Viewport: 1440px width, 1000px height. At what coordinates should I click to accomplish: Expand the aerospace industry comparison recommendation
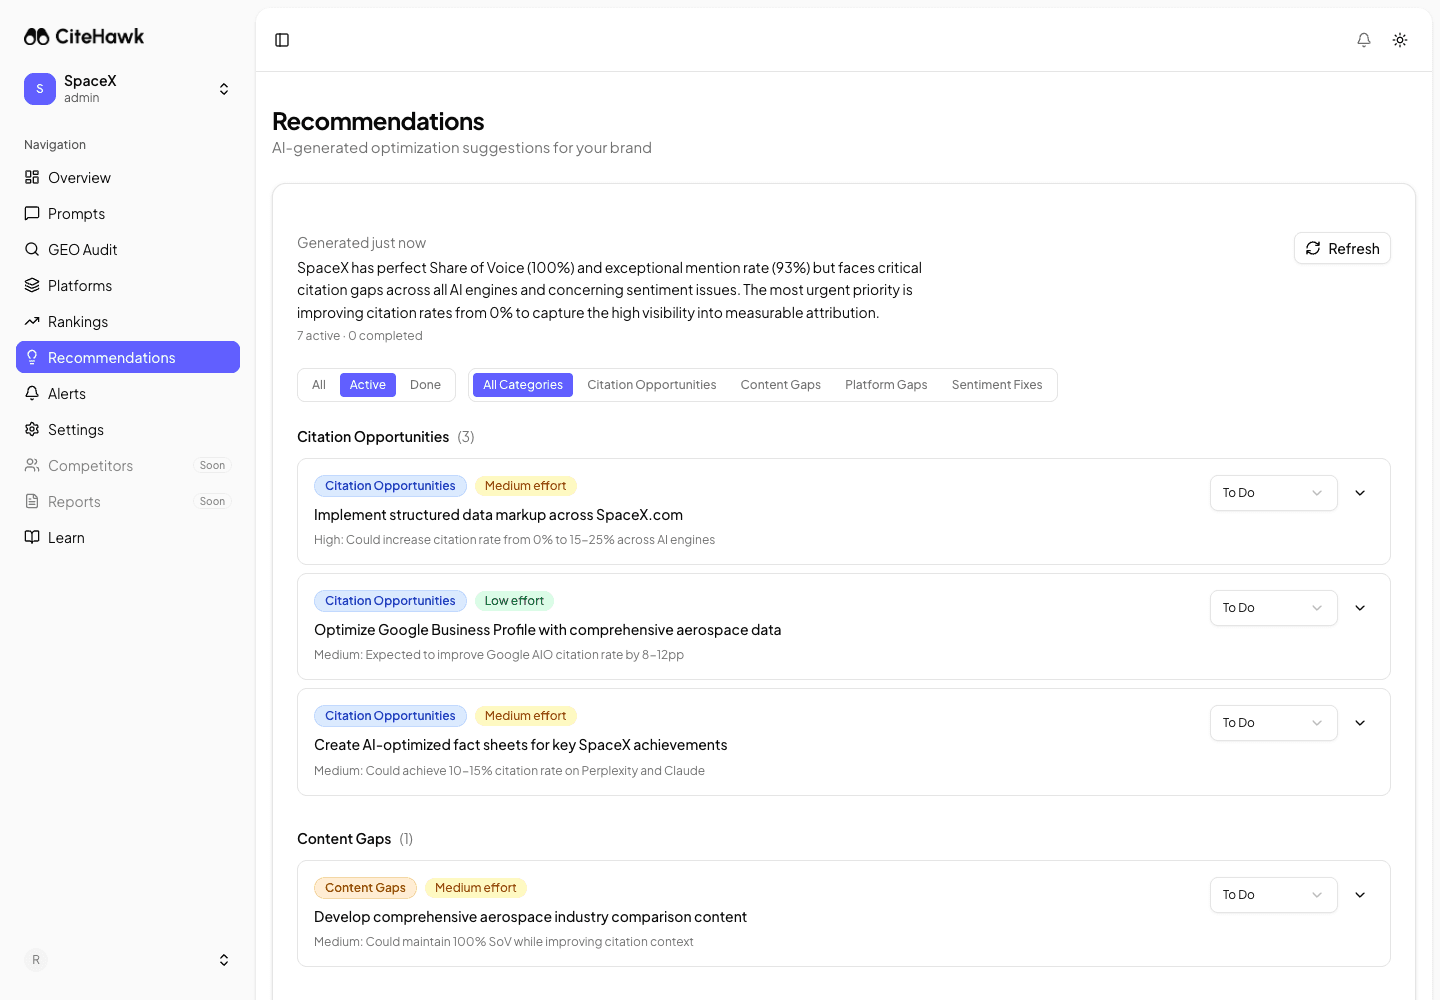1360,895
